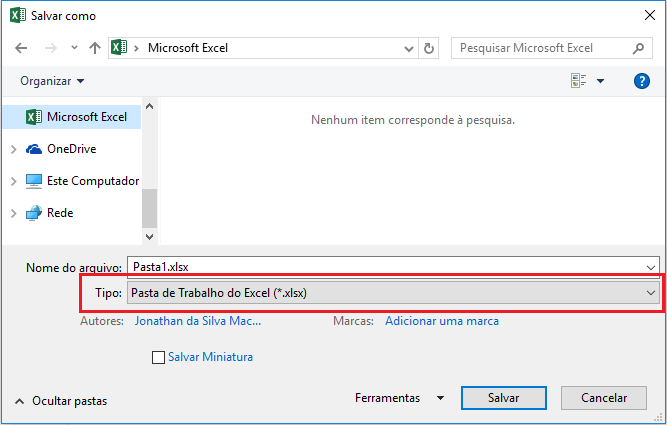Select Microsoft Excel in navigation pane

(x=72, y=117)
